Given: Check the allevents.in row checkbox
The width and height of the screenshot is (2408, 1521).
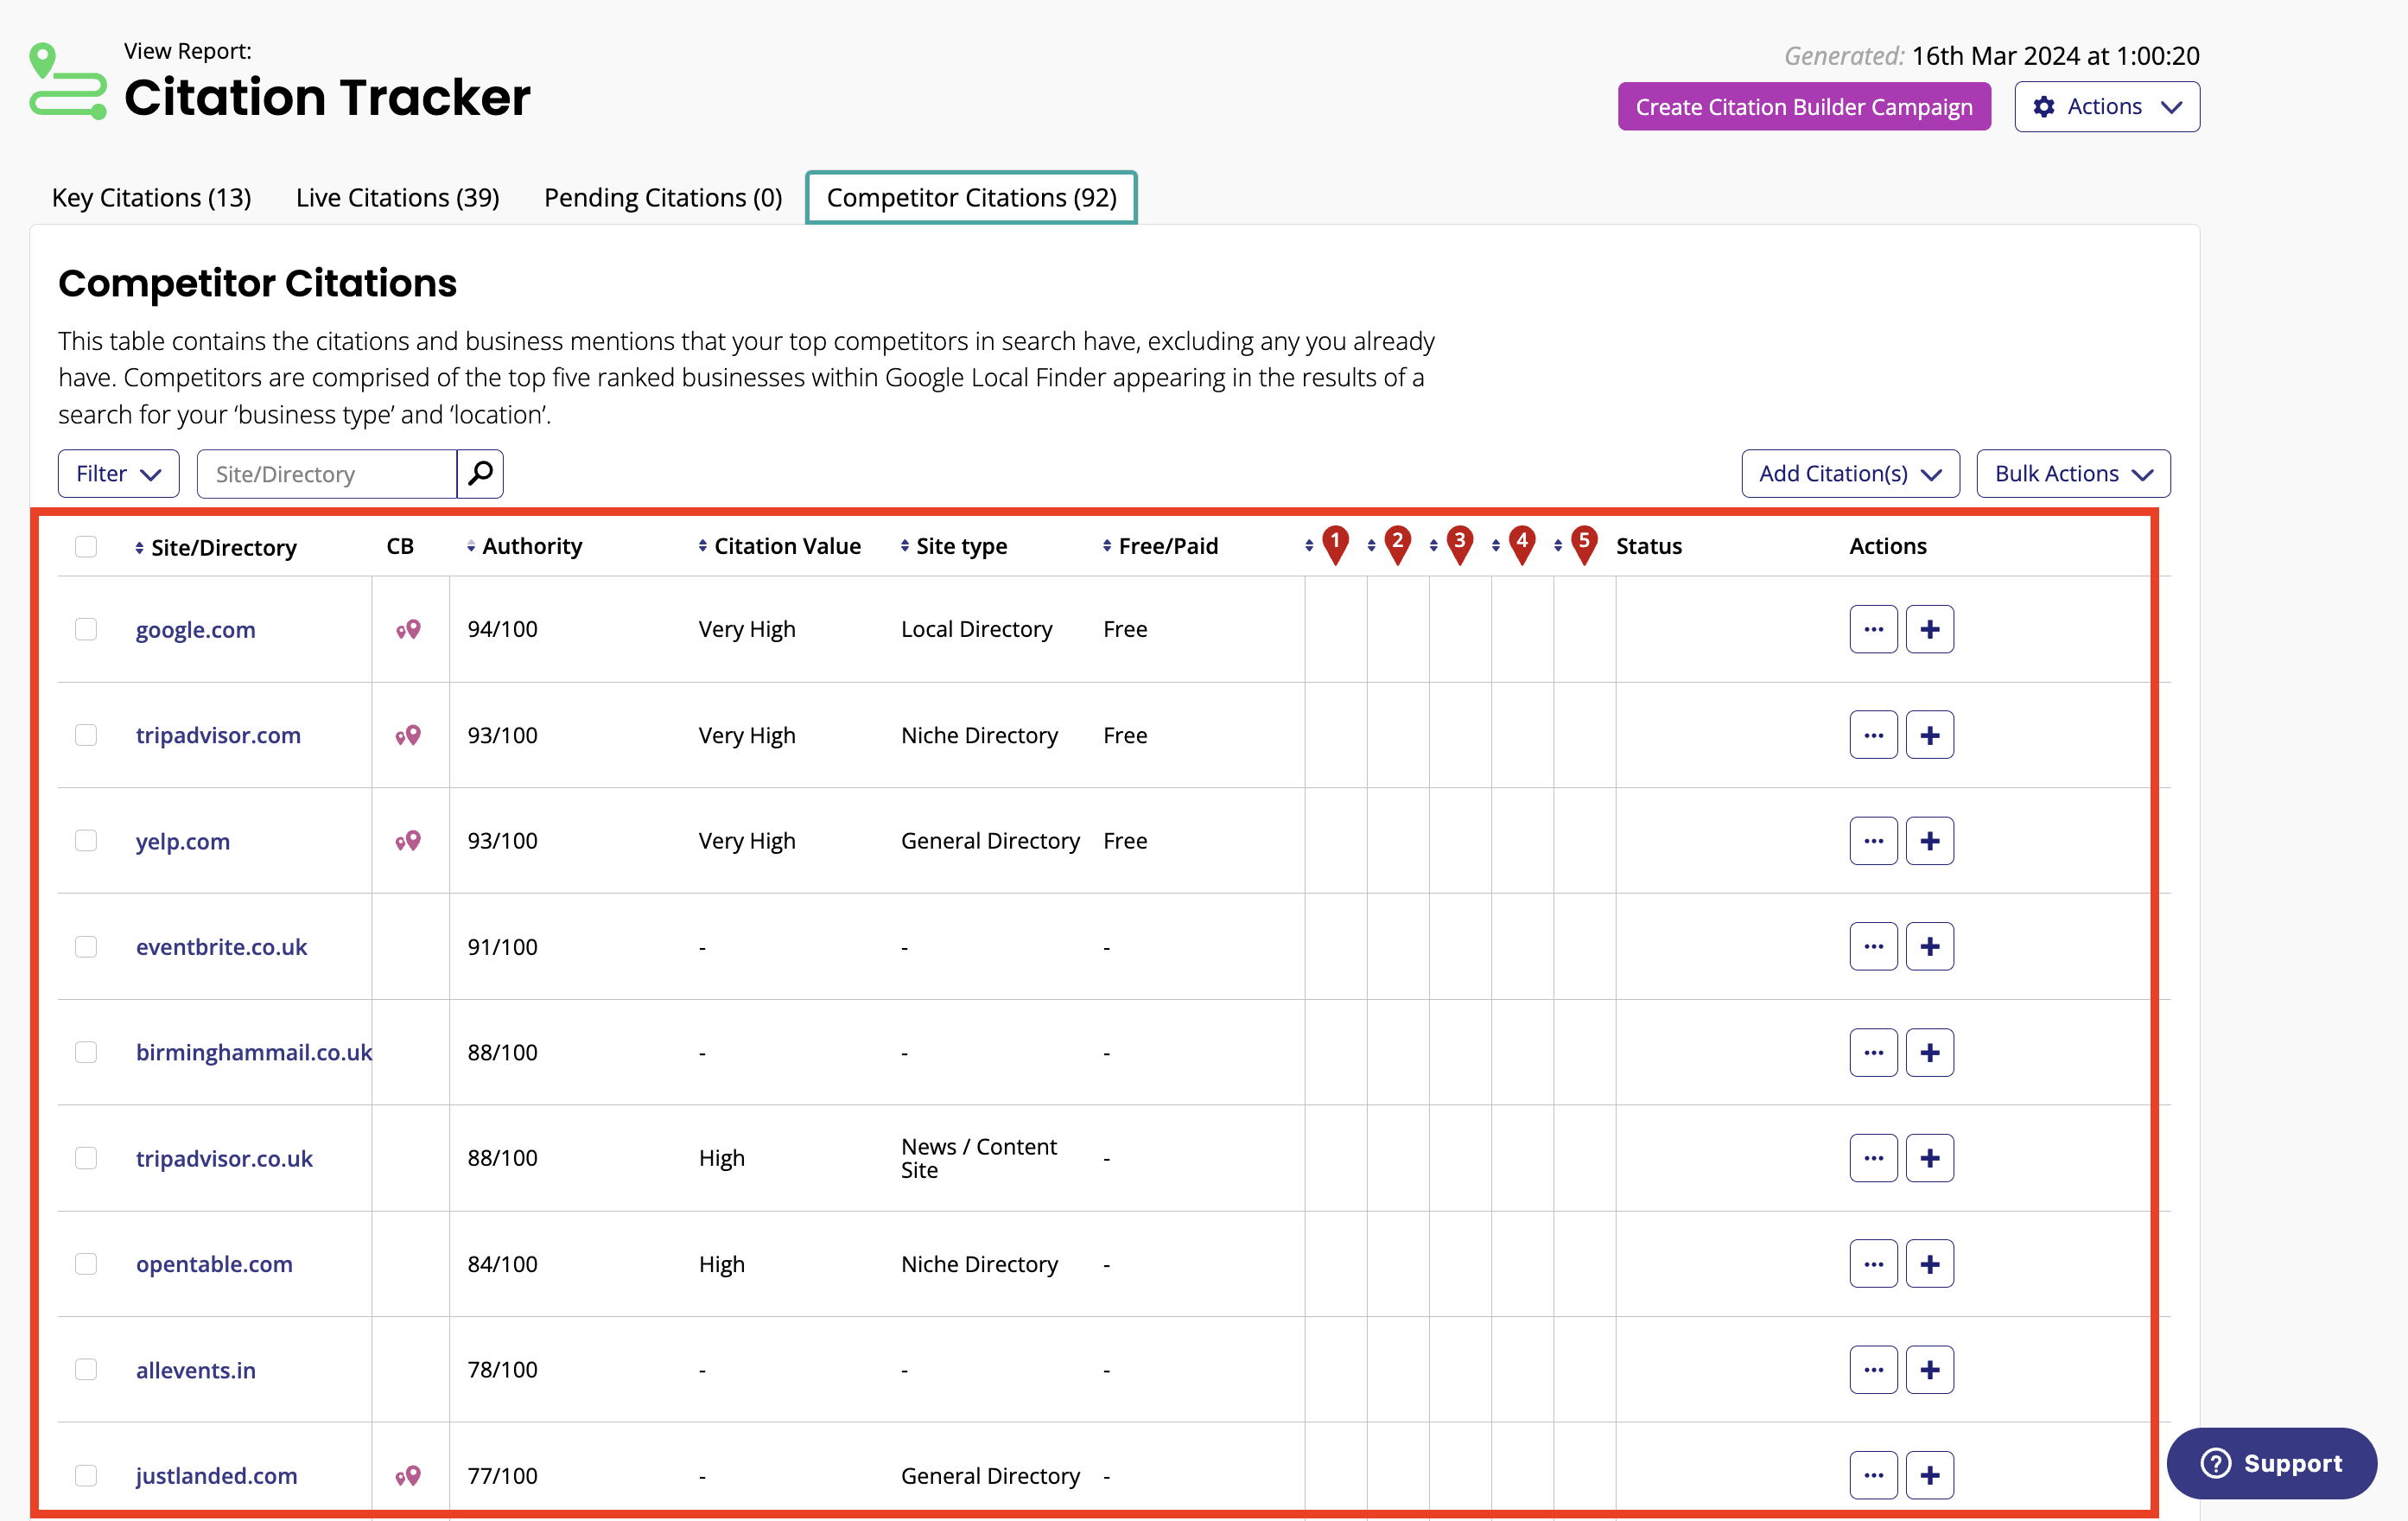Looking at the screenshot, I should tap(86, 1369).
